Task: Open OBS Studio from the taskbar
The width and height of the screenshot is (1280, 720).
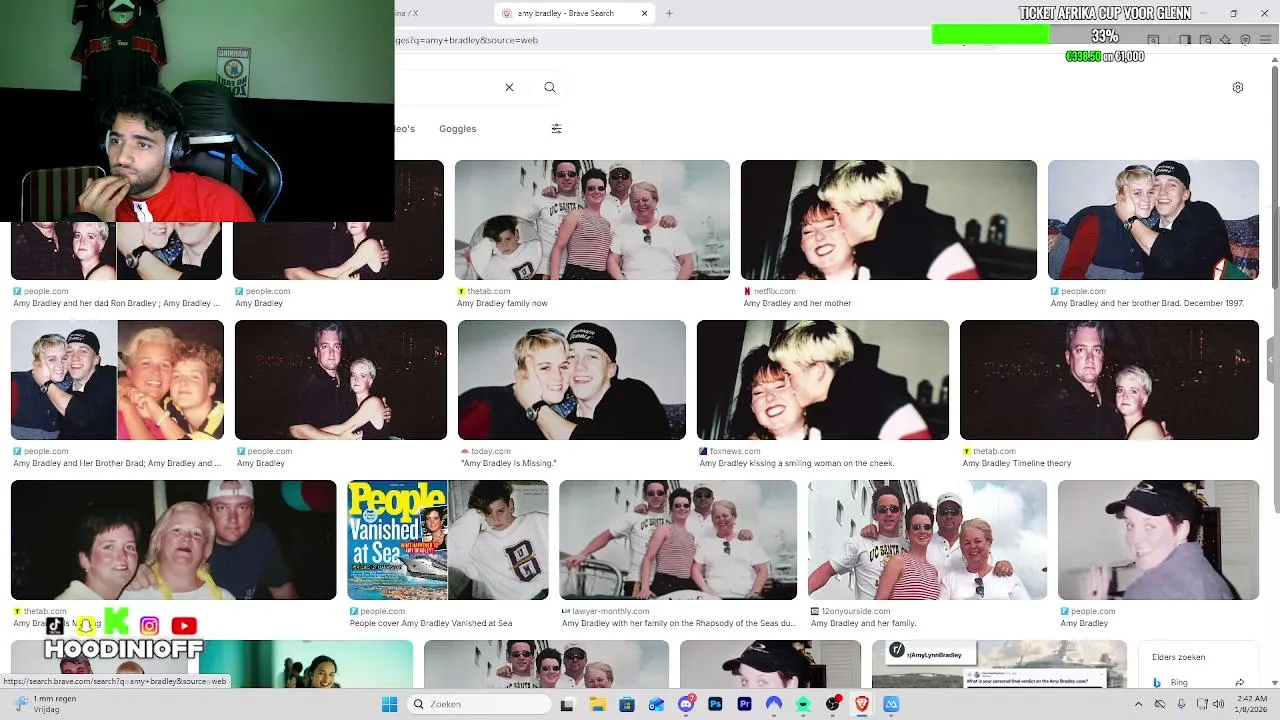Action: [x=833, y=704]
